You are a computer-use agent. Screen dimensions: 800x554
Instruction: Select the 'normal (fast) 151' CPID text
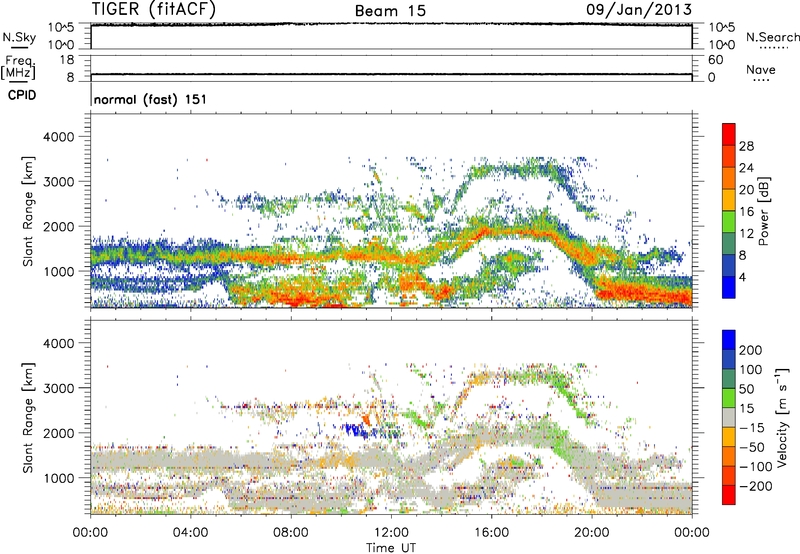(x=150, y=99)
